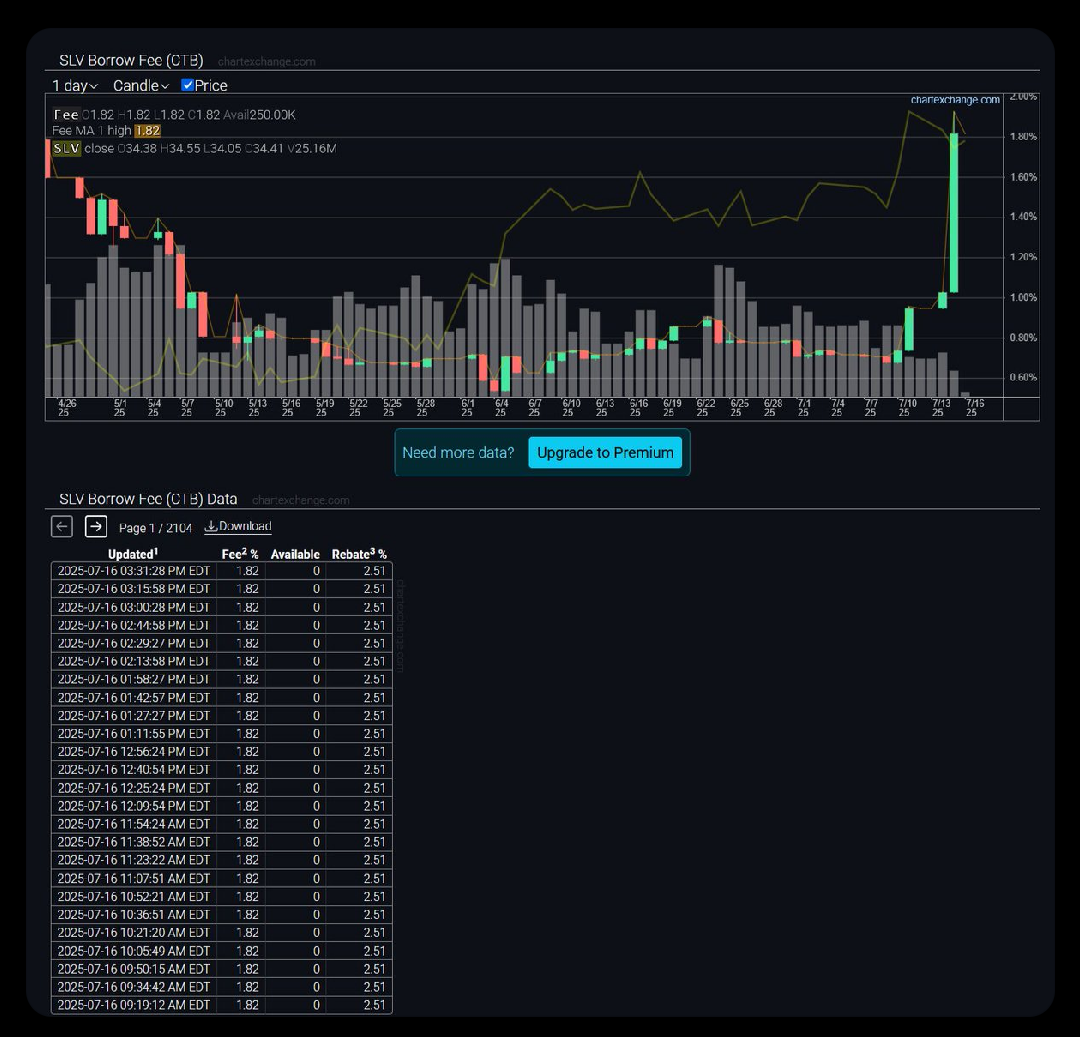1080x1037 pixels.
Task: Click the 1.00% y-axis label
Action: [x=1023, y=297]
